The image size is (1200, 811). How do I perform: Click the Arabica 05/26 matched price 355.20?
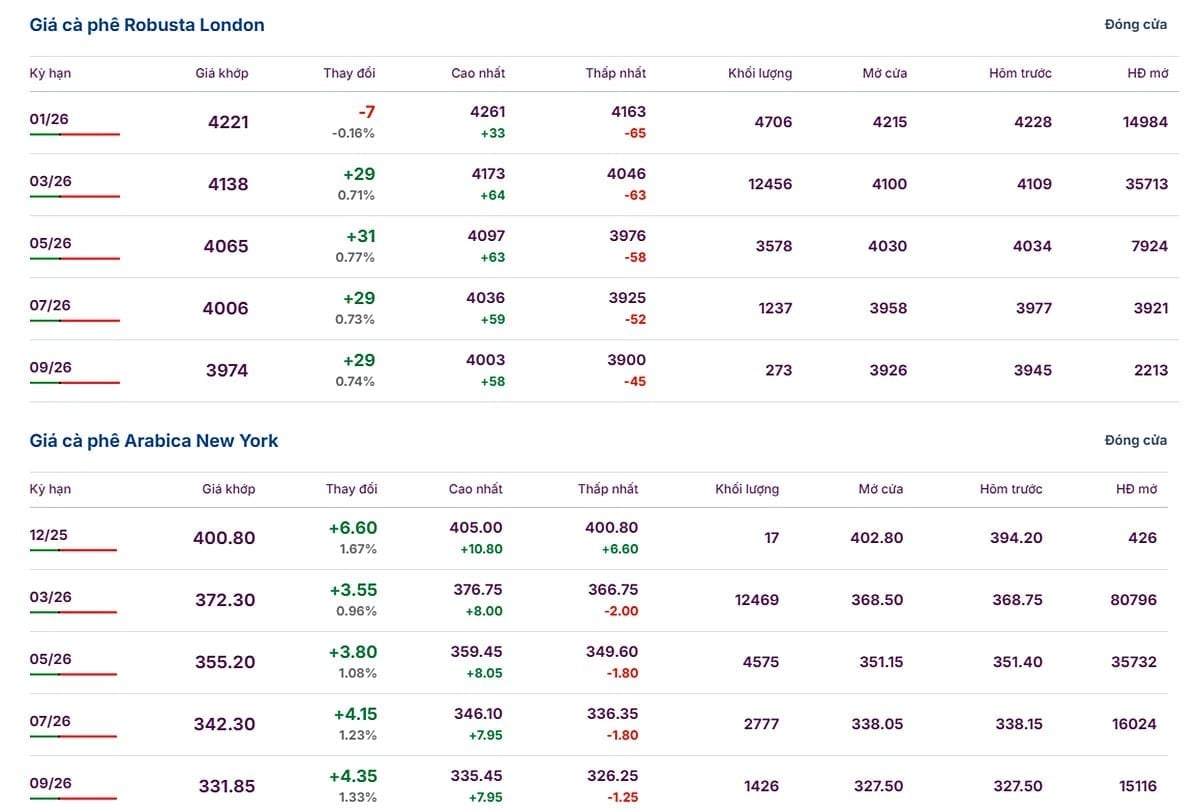click(x=224, y=662)
